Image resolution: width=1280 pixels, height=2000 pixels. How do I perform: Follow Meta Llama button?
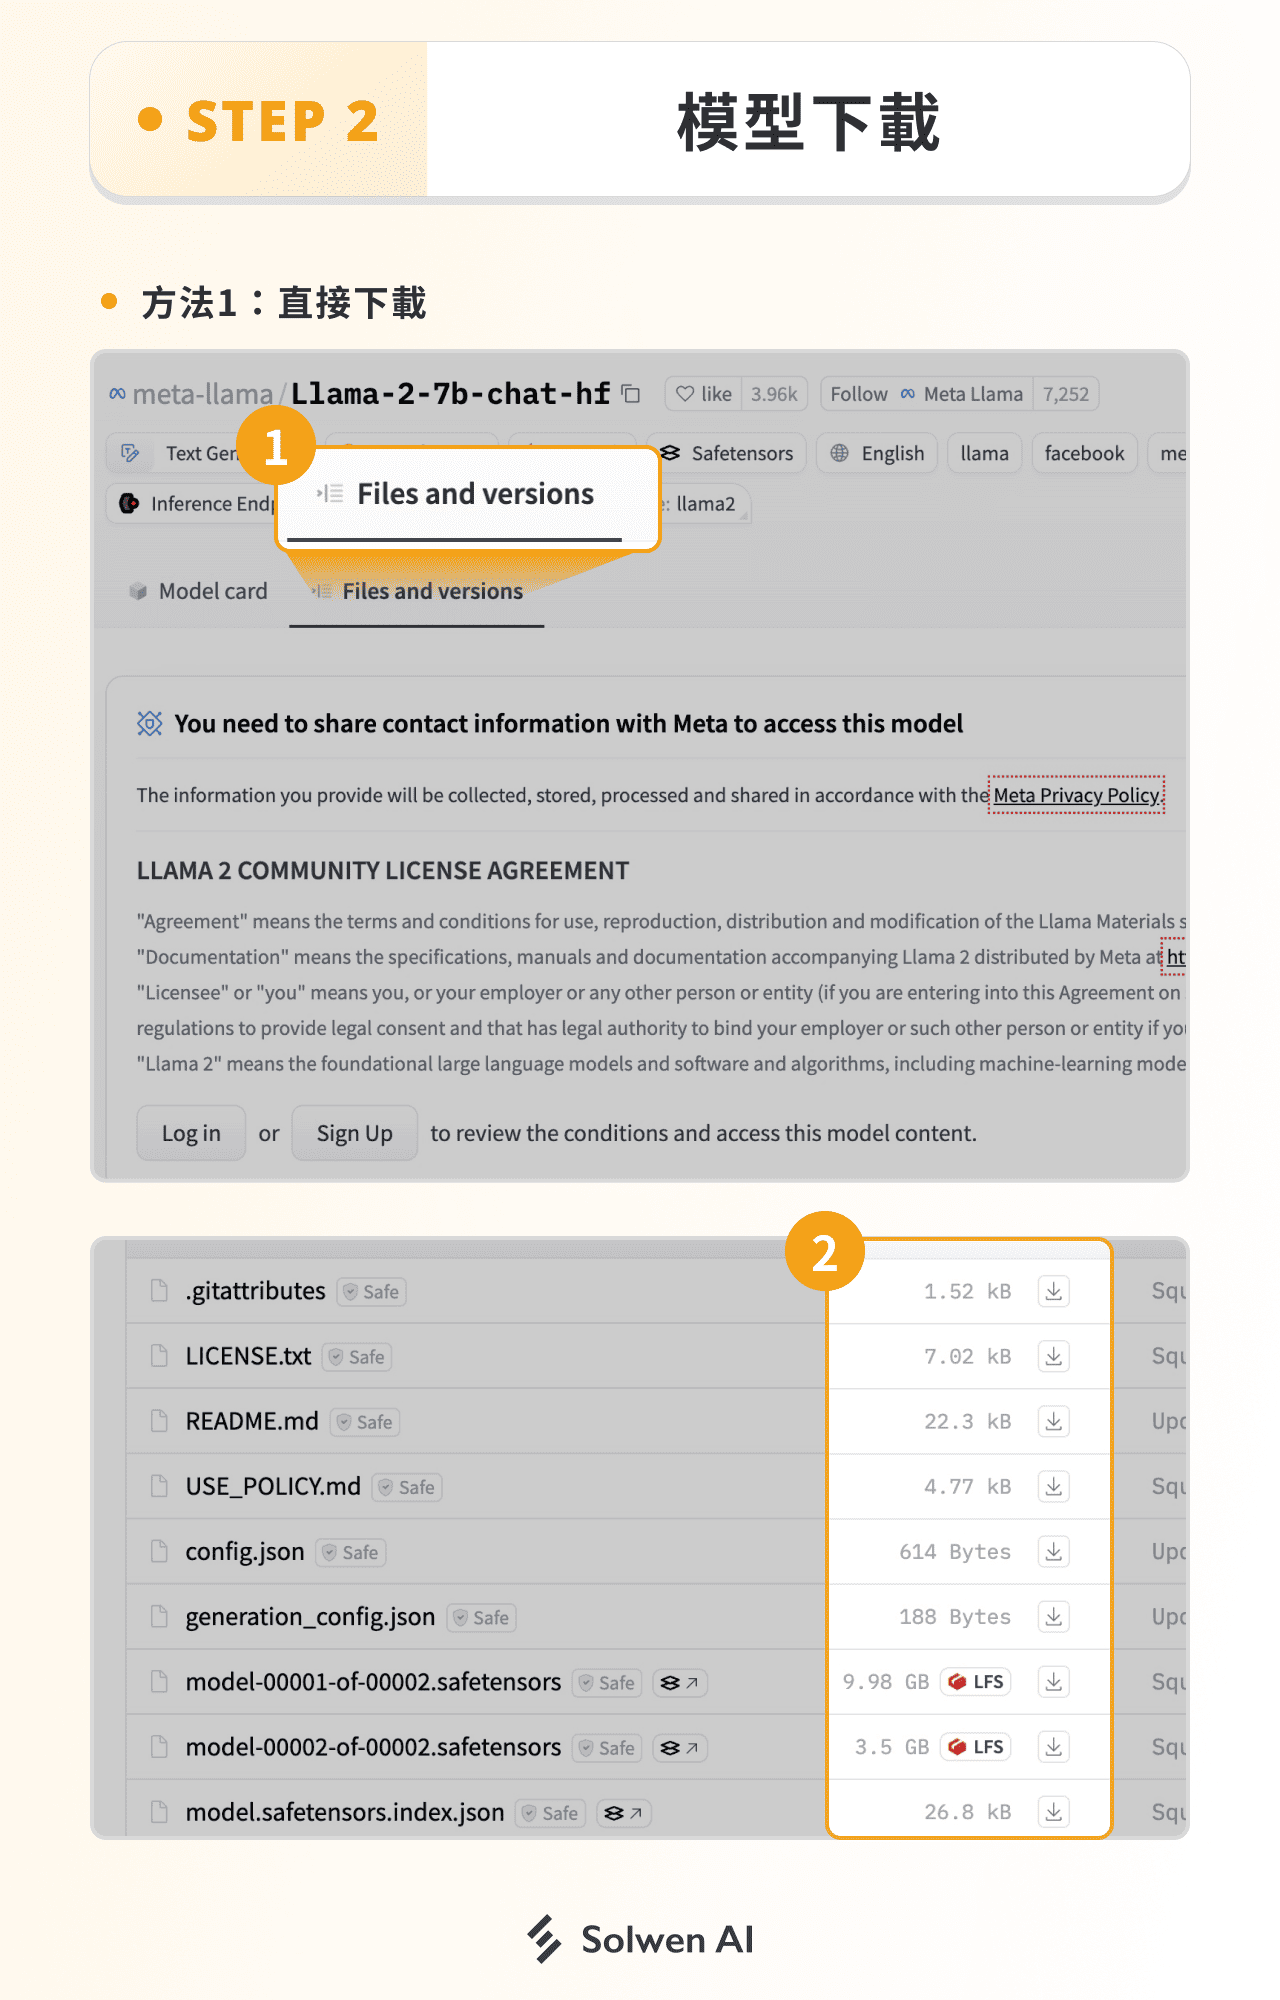(926, 394)
